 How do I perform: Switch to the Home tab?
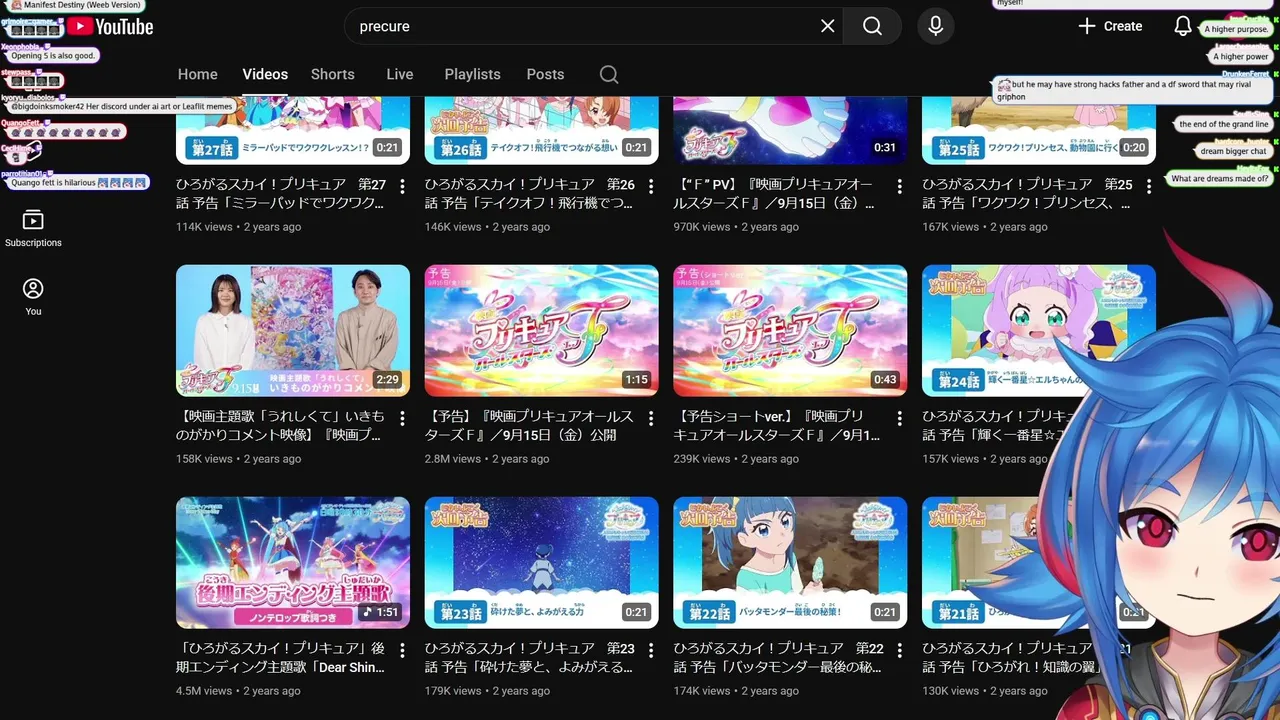pyautogui.click(x=198, y=74)
